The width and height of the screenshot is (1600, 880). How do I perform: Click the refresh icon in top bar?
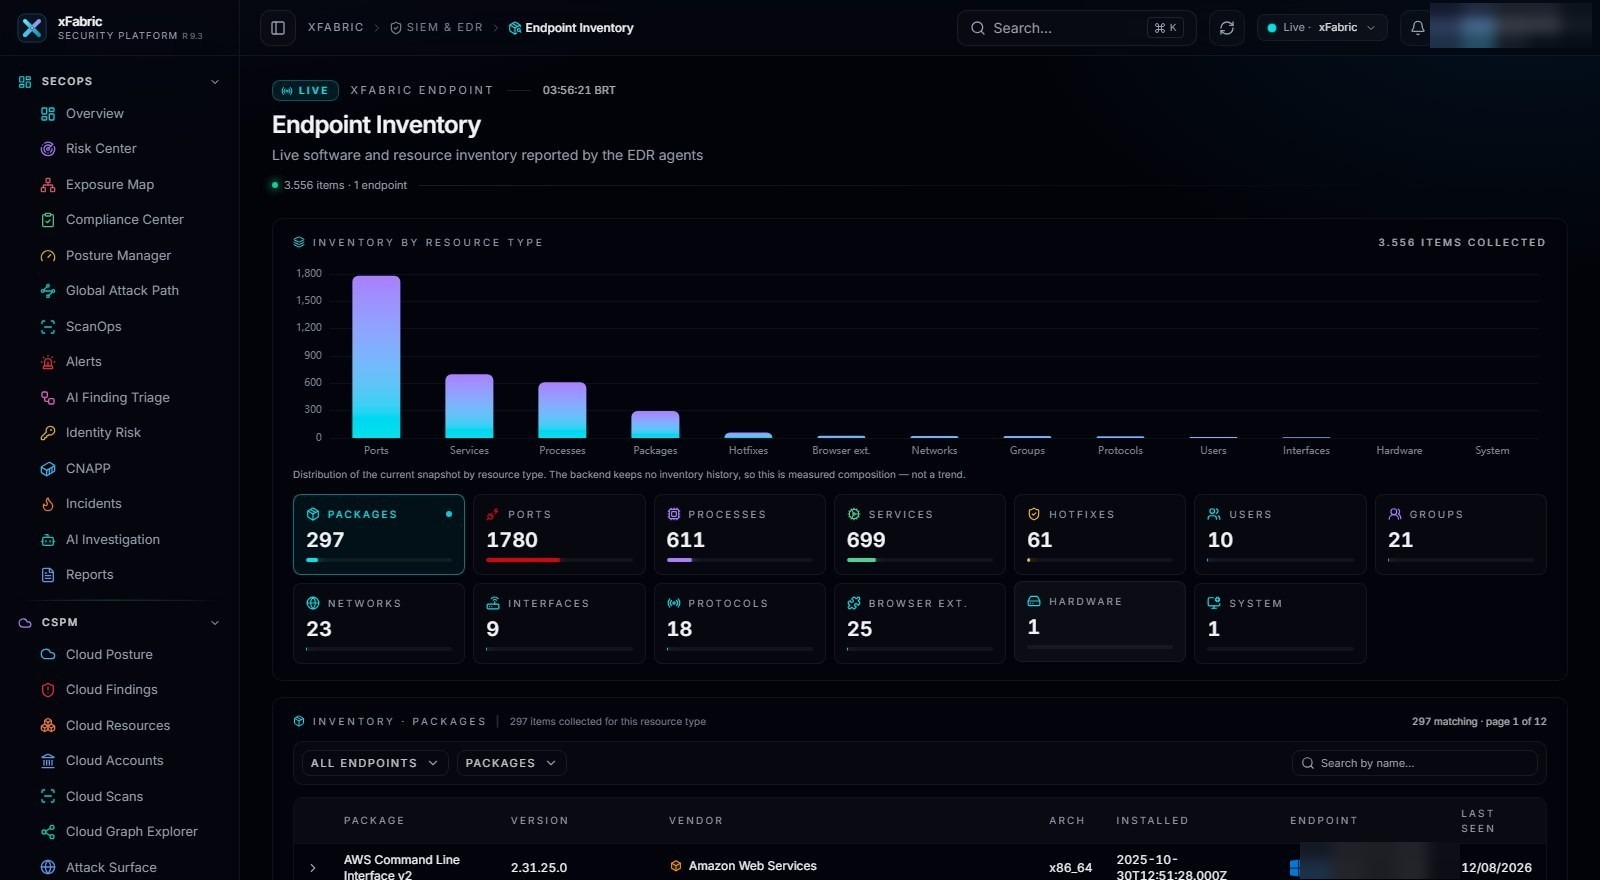(1227, 28)
